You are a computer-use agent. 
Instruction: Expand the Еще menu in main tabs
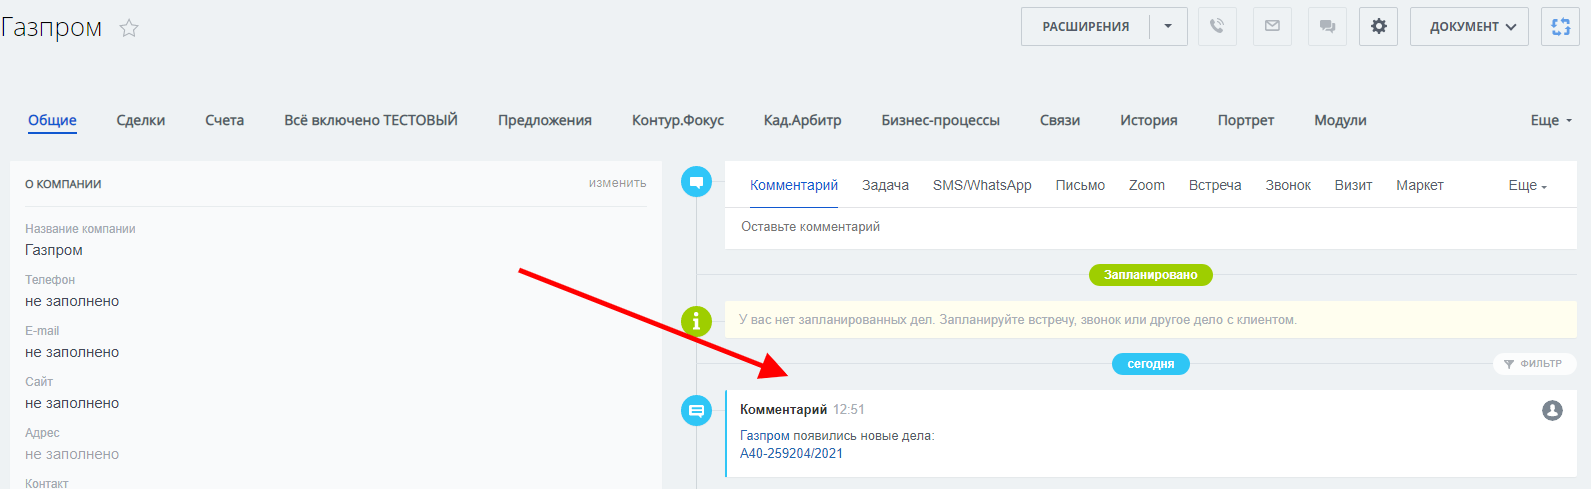(x=1551, y=120)
